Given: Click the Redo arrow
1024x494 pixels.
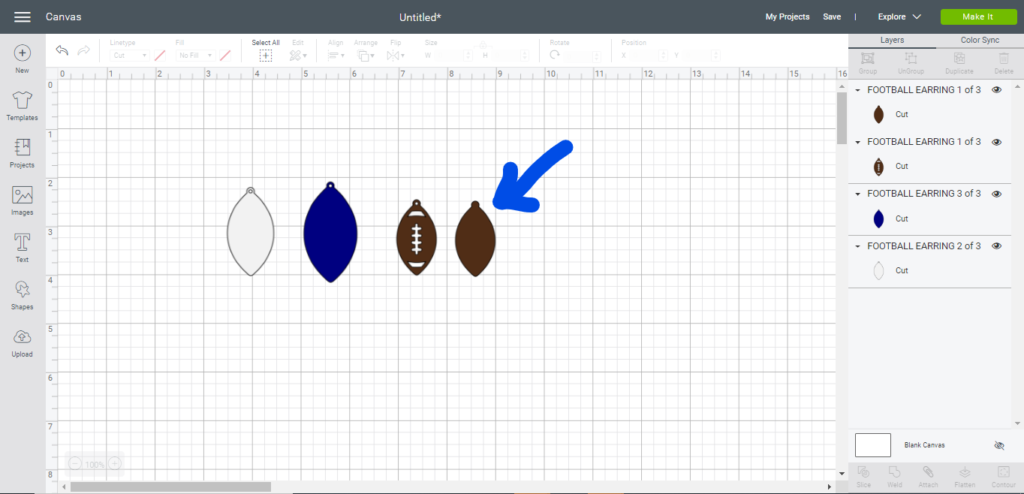Looking at the screenshot, I should pos(84,50).
